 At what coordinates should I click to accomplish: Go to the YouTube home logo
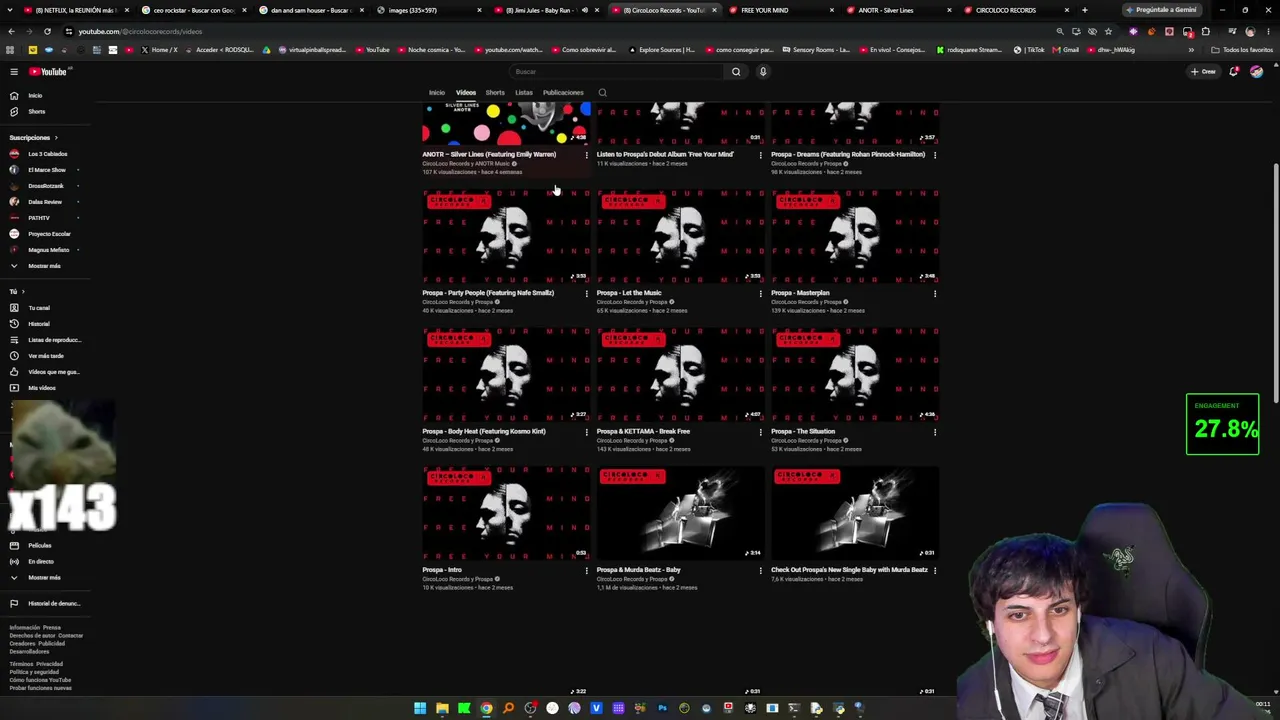click(48, 72)
